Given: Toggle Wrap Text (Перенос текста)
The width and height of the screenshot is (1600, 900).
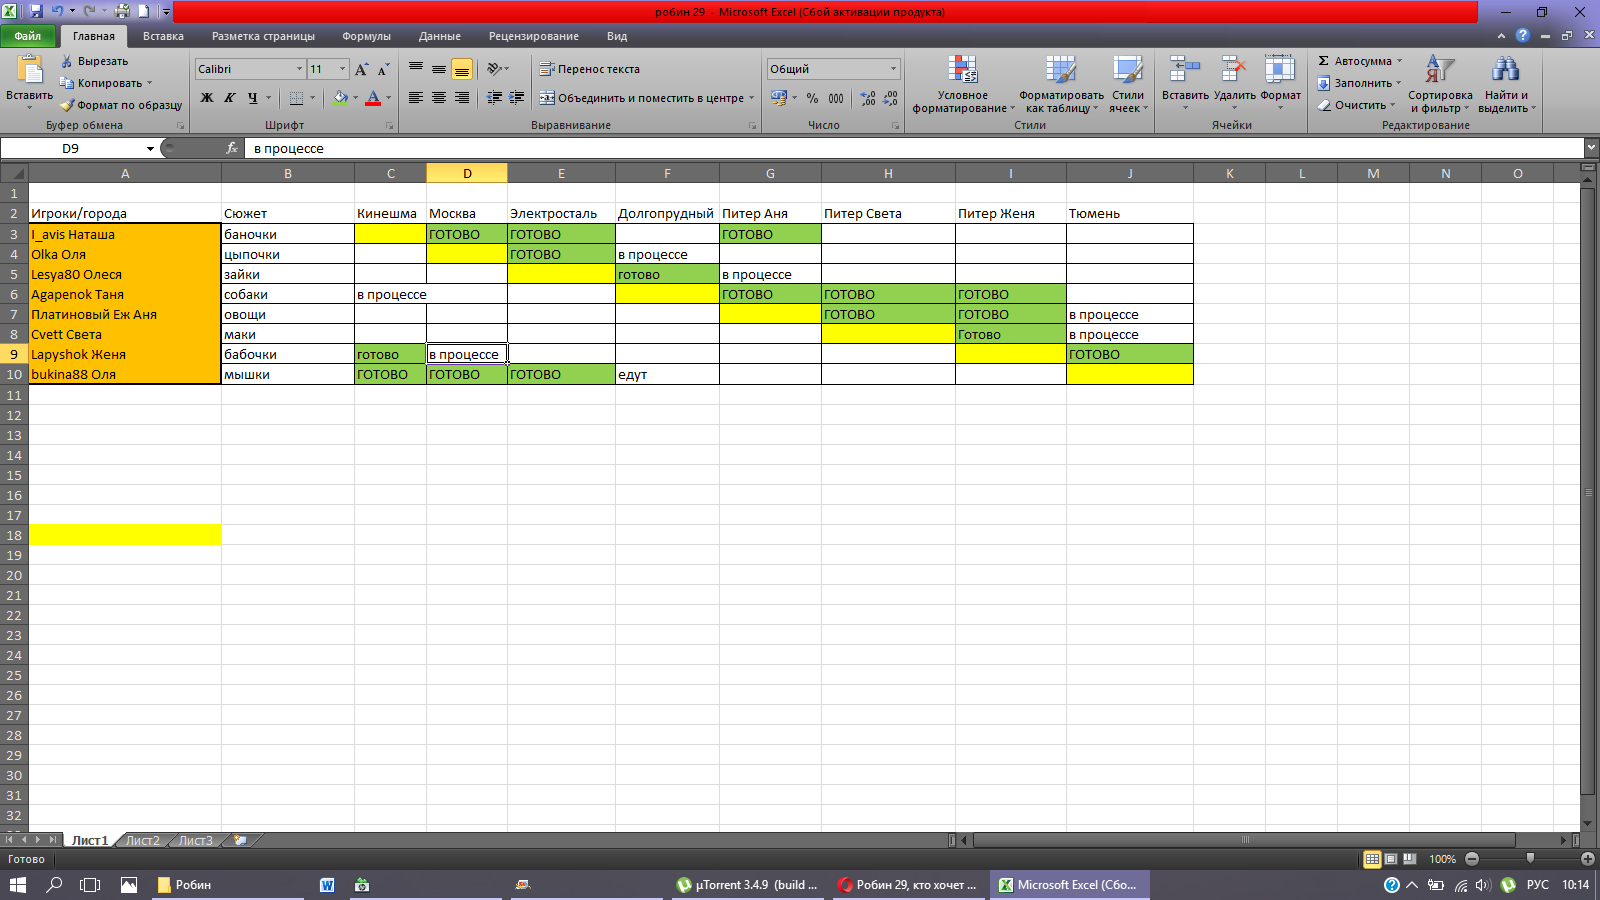Looking at the screenshot, I should pyautogui.click(x=589, y=69).
